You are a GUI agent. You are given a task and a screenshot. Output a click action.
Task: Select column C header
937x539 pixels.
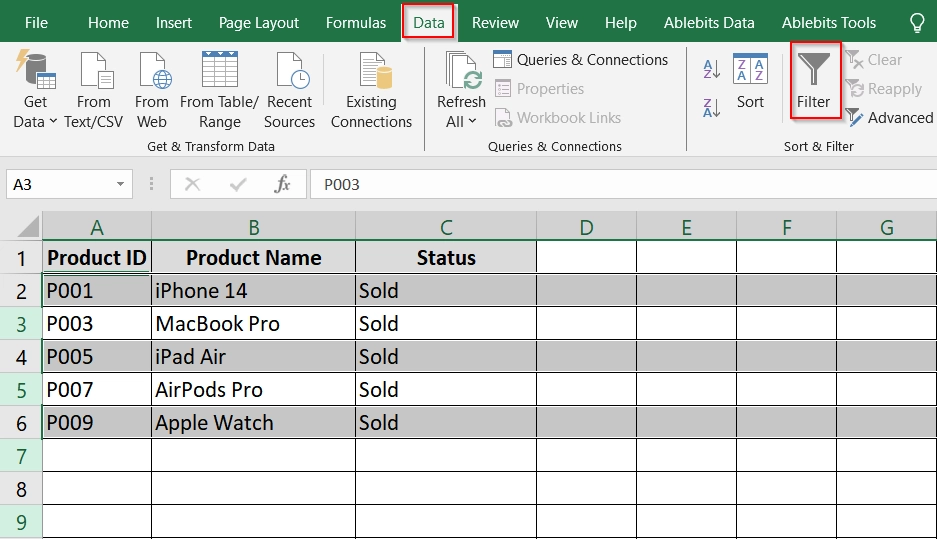446,227
